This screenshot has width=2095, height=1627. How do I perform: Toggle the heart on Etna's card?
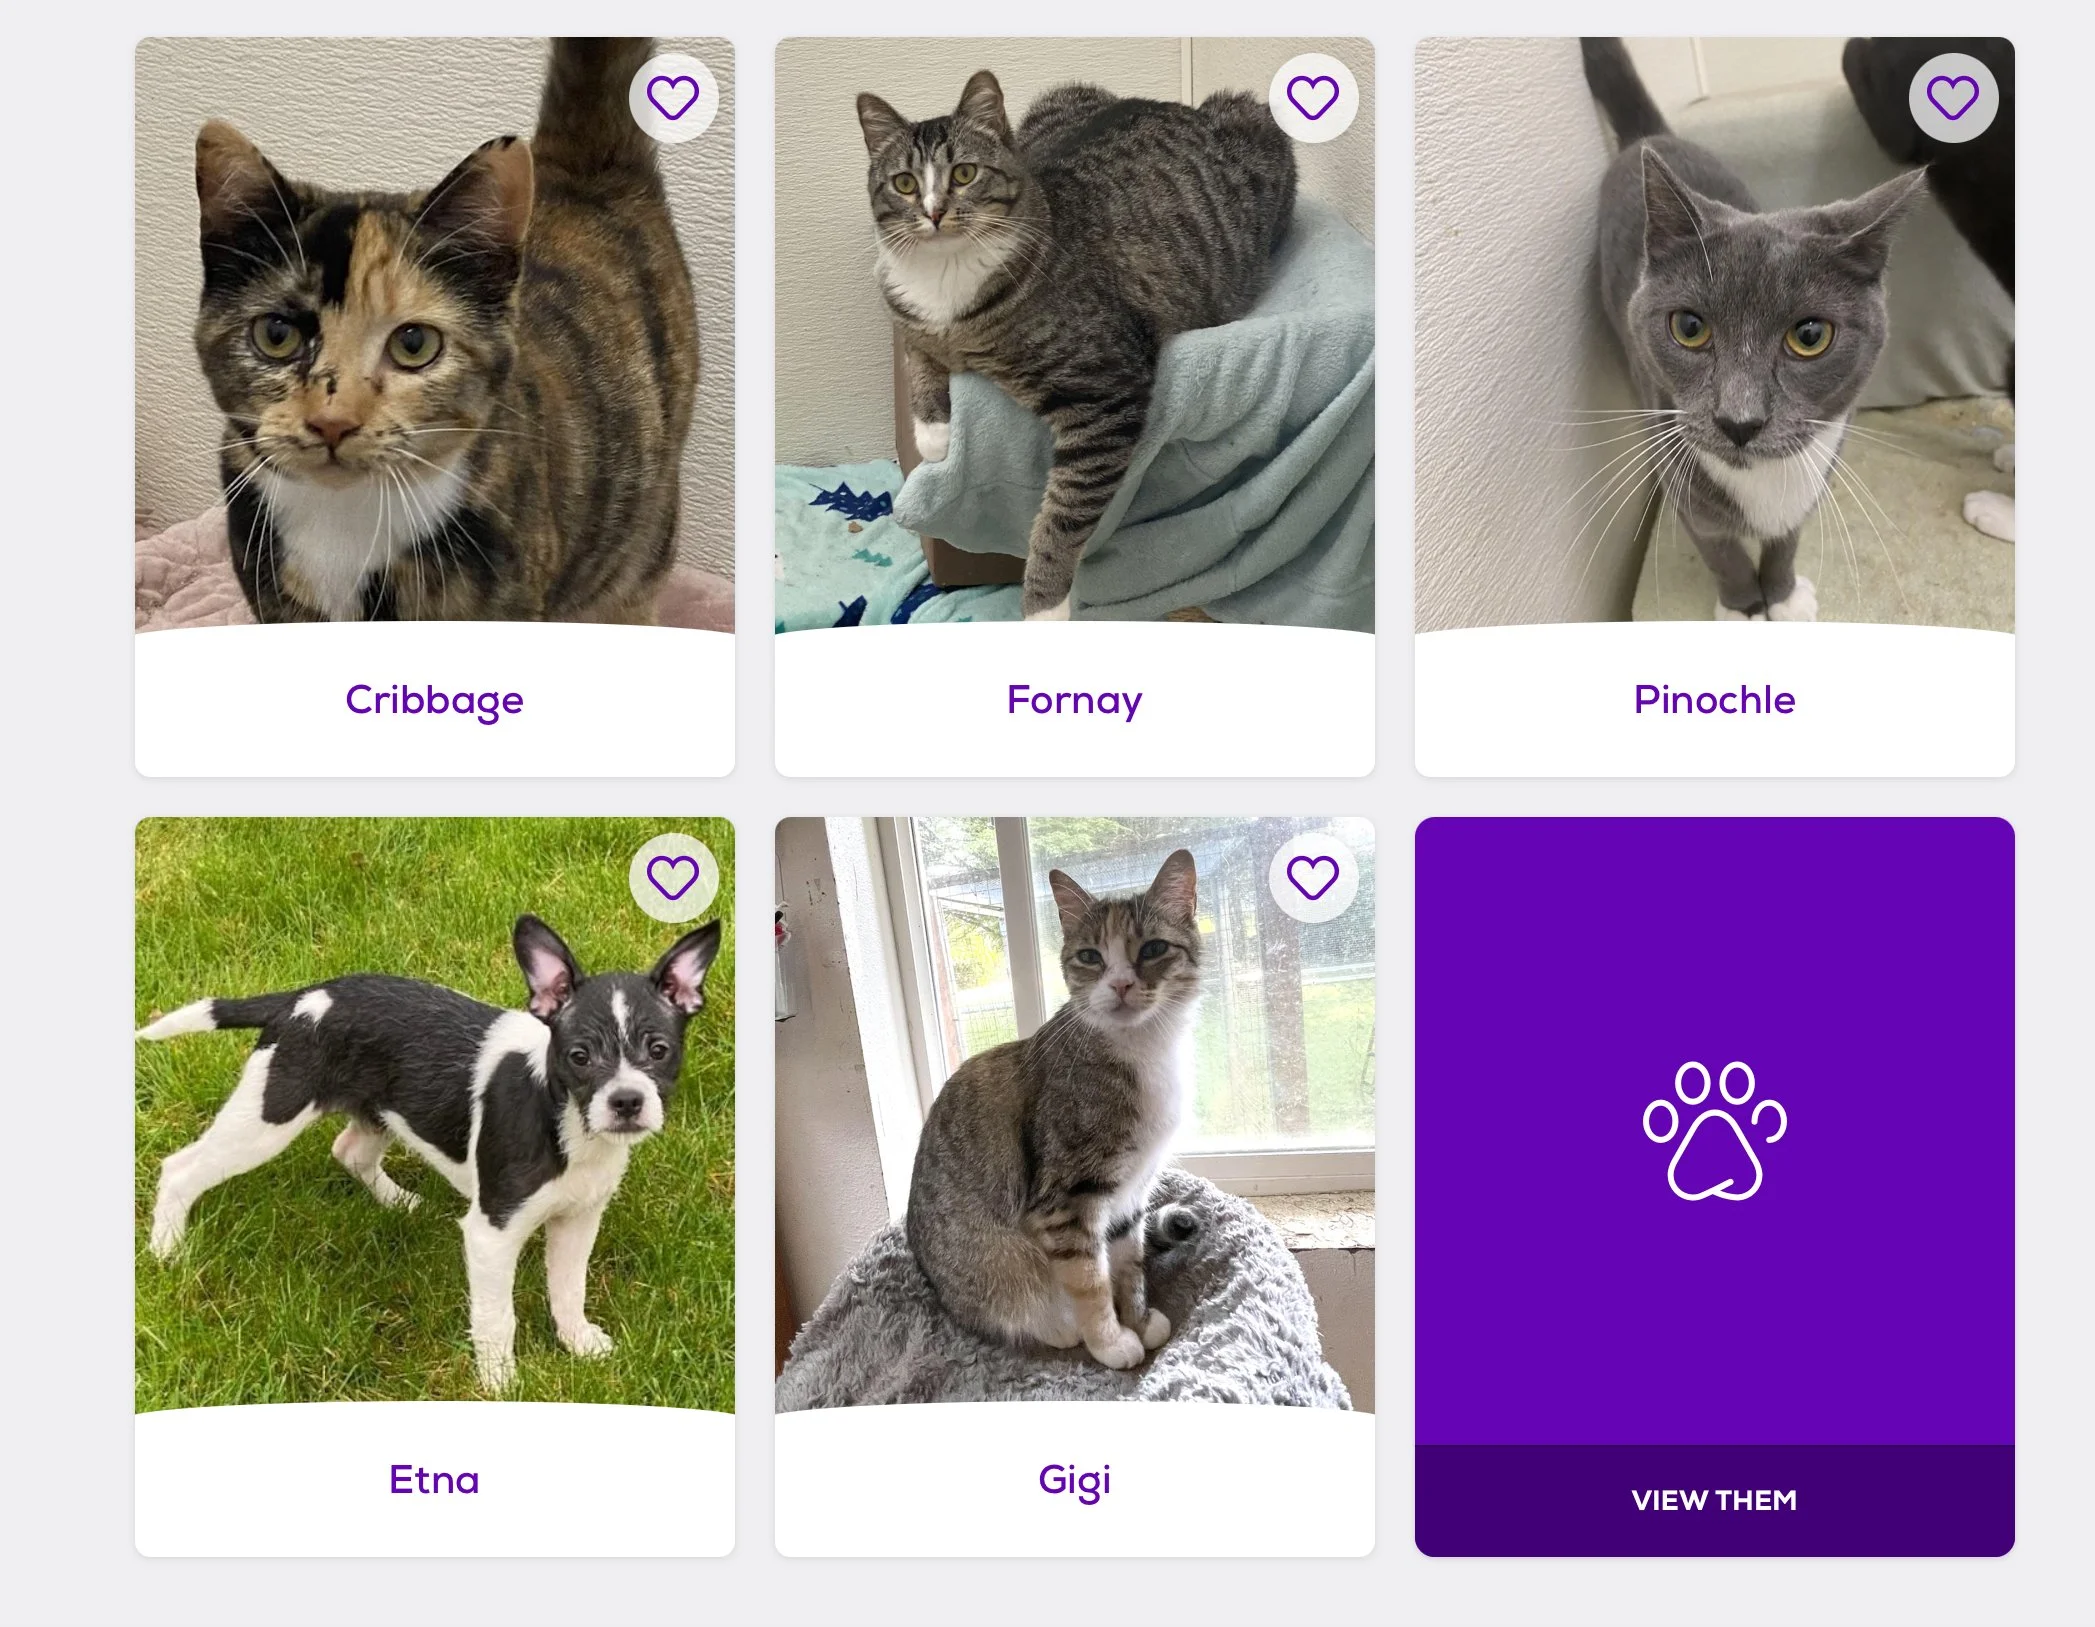pyautogui.click(x=673, y=878)
